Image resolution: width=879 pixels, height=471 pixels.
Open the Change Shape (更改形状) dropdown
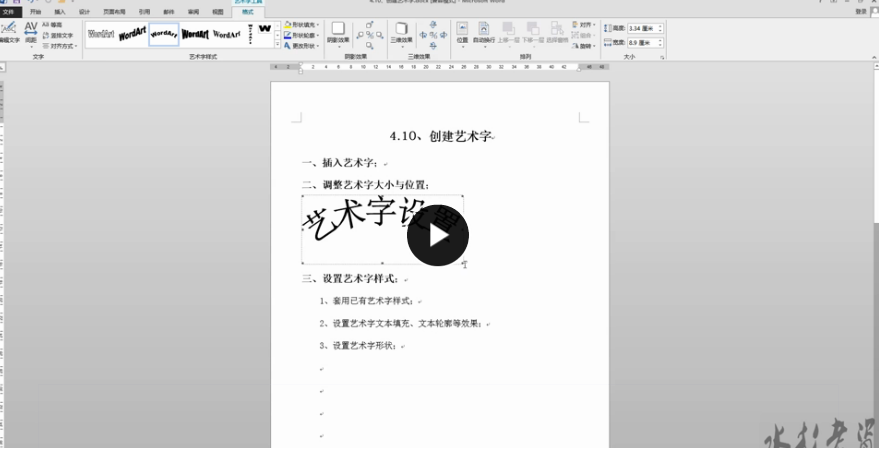(x=302, y=46)
